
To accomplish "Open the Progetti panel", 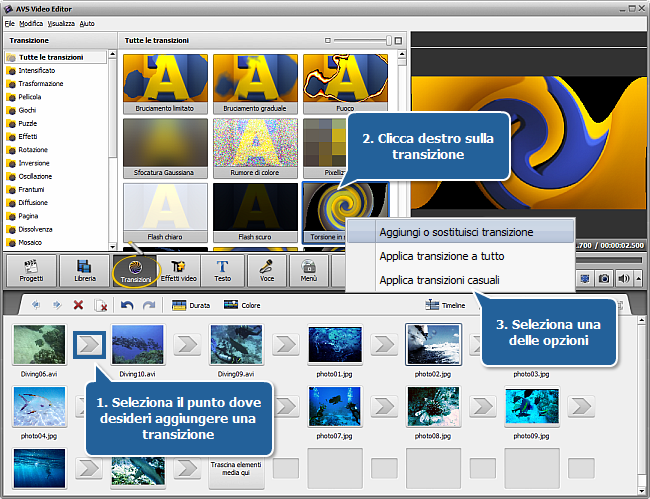I will pos(32,271).
